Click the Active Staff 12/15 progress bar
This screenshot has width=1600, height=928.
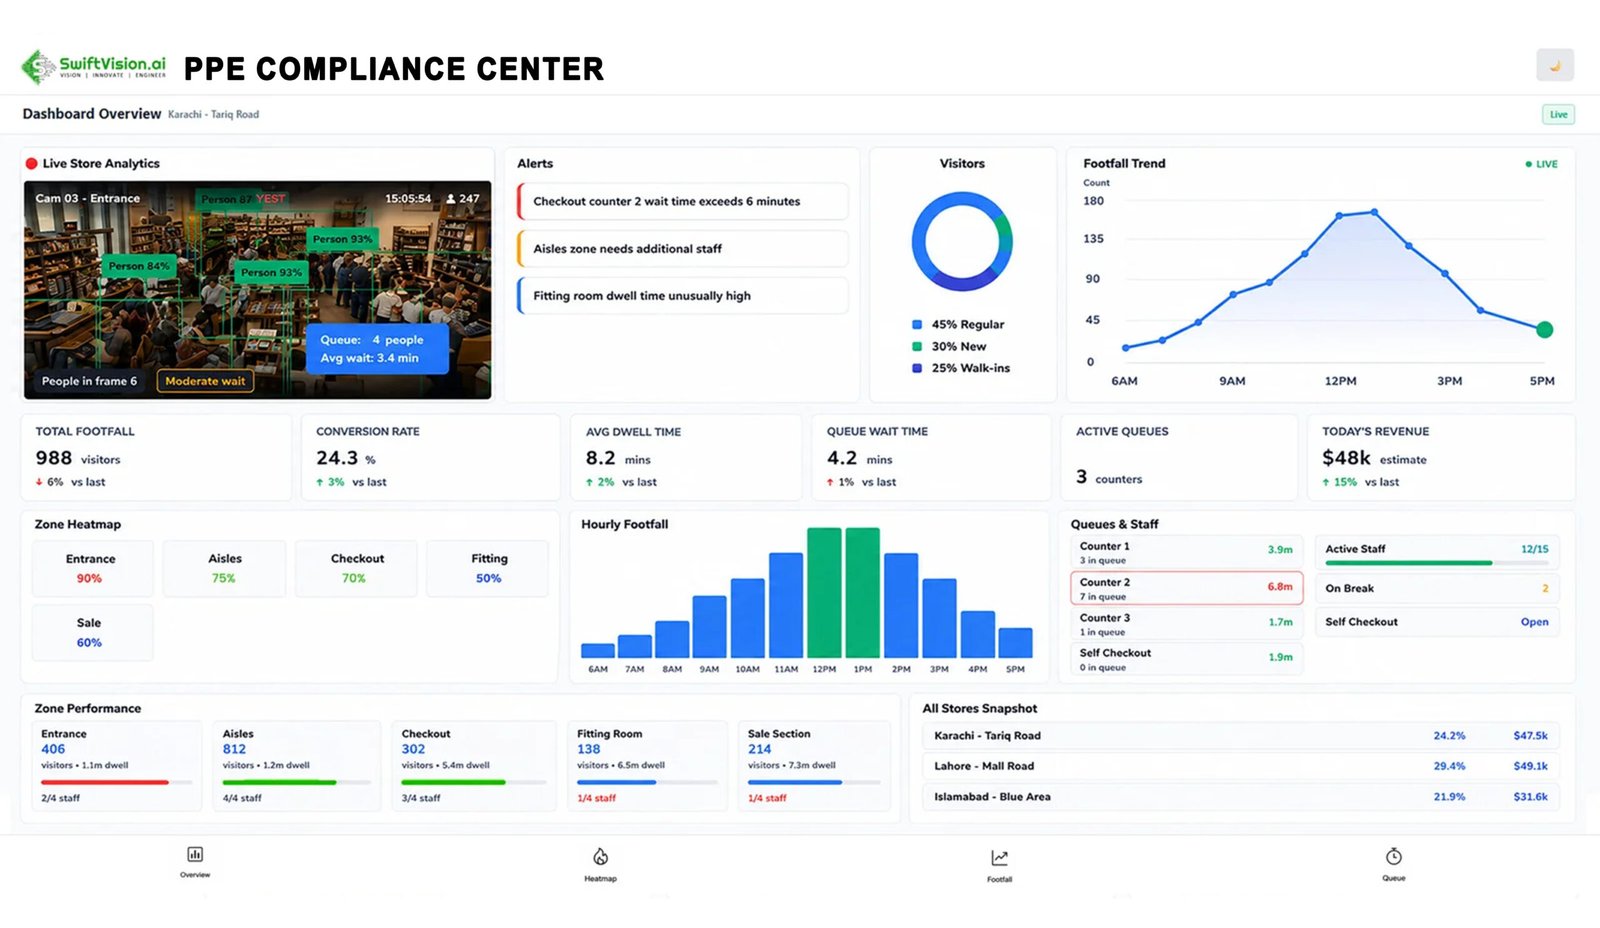tap(1436, 563)
